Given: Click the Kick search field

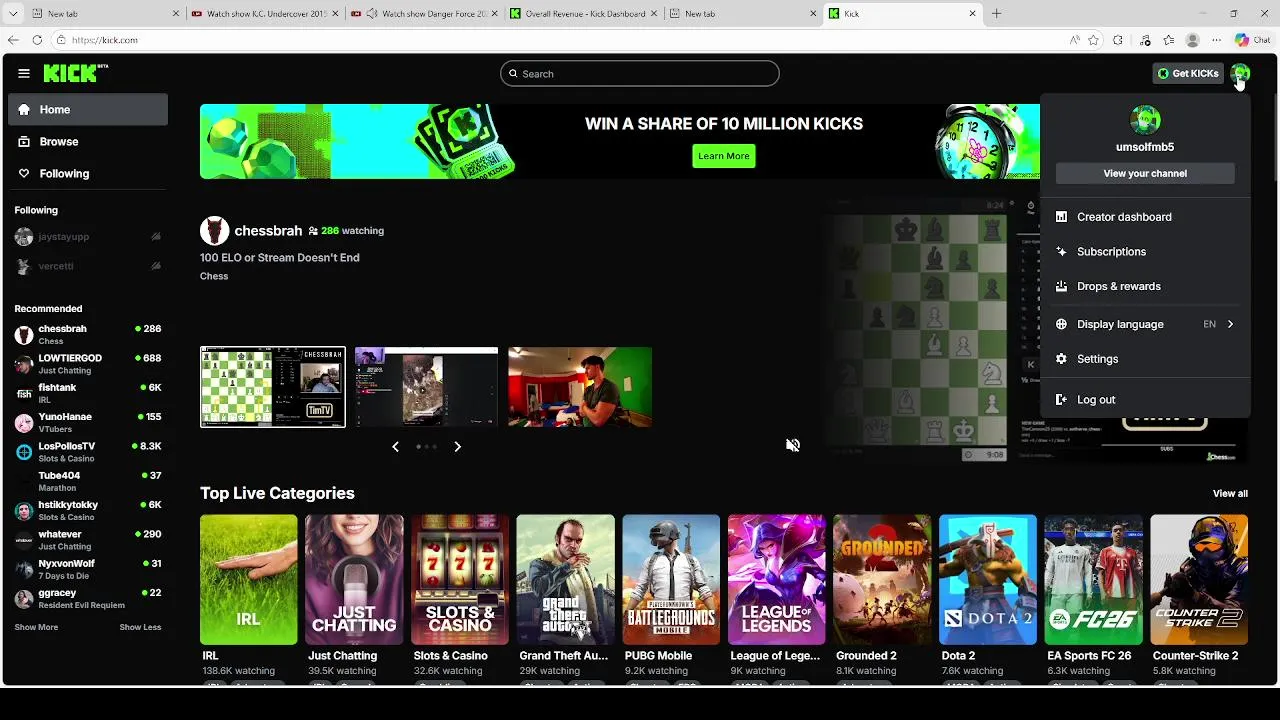Looking at the screenshot, I should (640, 74).
